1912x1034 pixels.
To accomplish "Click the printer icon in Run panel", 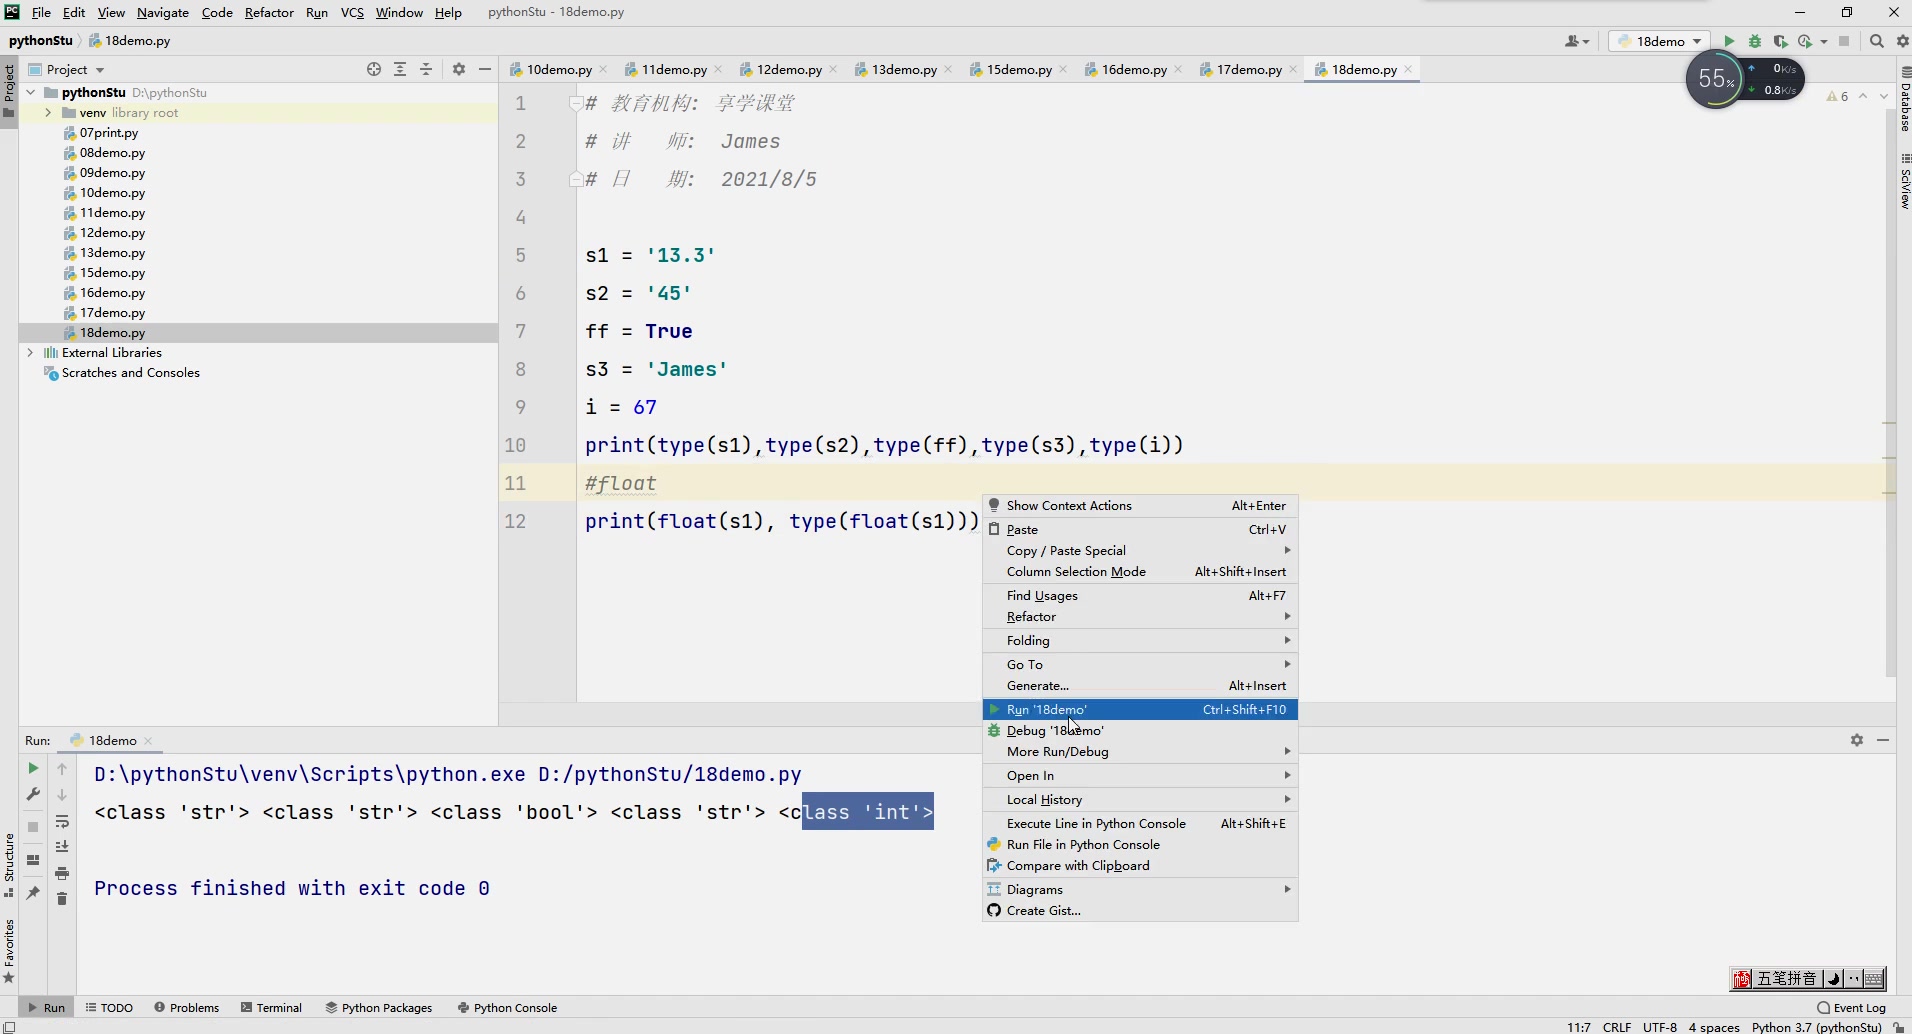I will click(x=62, y=873).
